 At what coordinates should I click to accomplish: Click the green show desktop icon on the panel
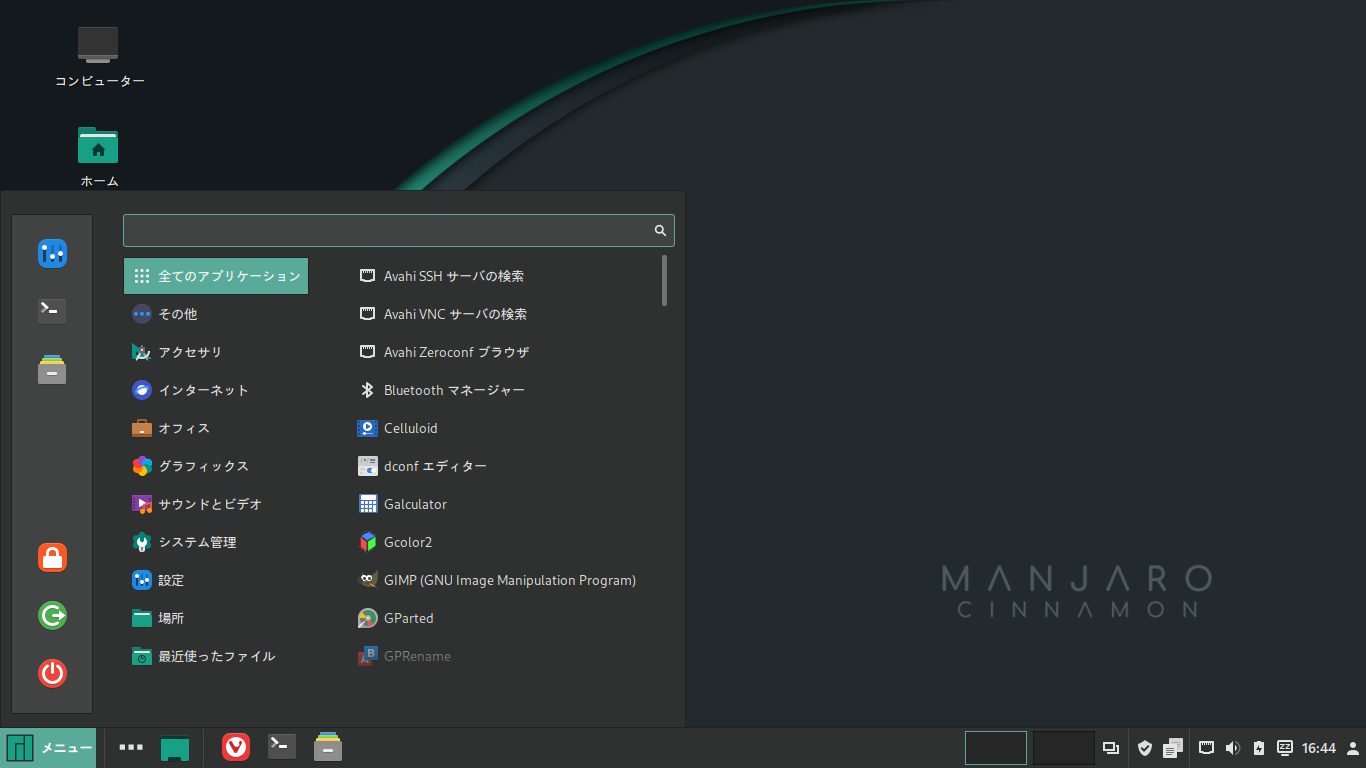[x=175, y=748]
